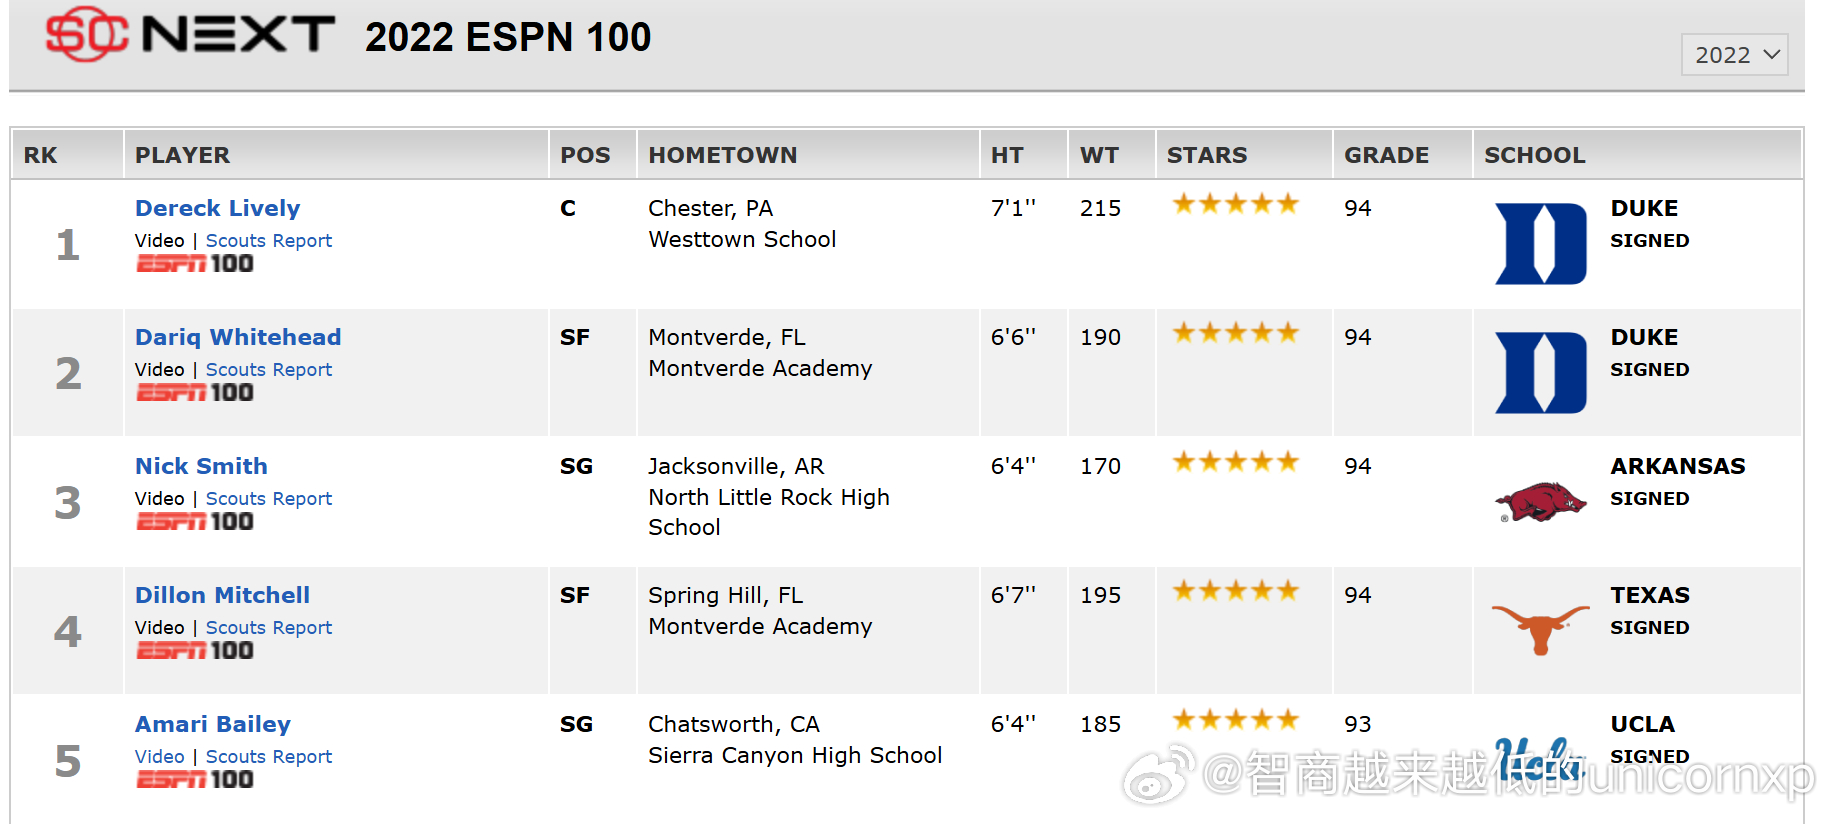The image size is (1830, 824).
Task: Click the Amari Bailey name link
Action: pyautogui.click(x=213, y=724)
